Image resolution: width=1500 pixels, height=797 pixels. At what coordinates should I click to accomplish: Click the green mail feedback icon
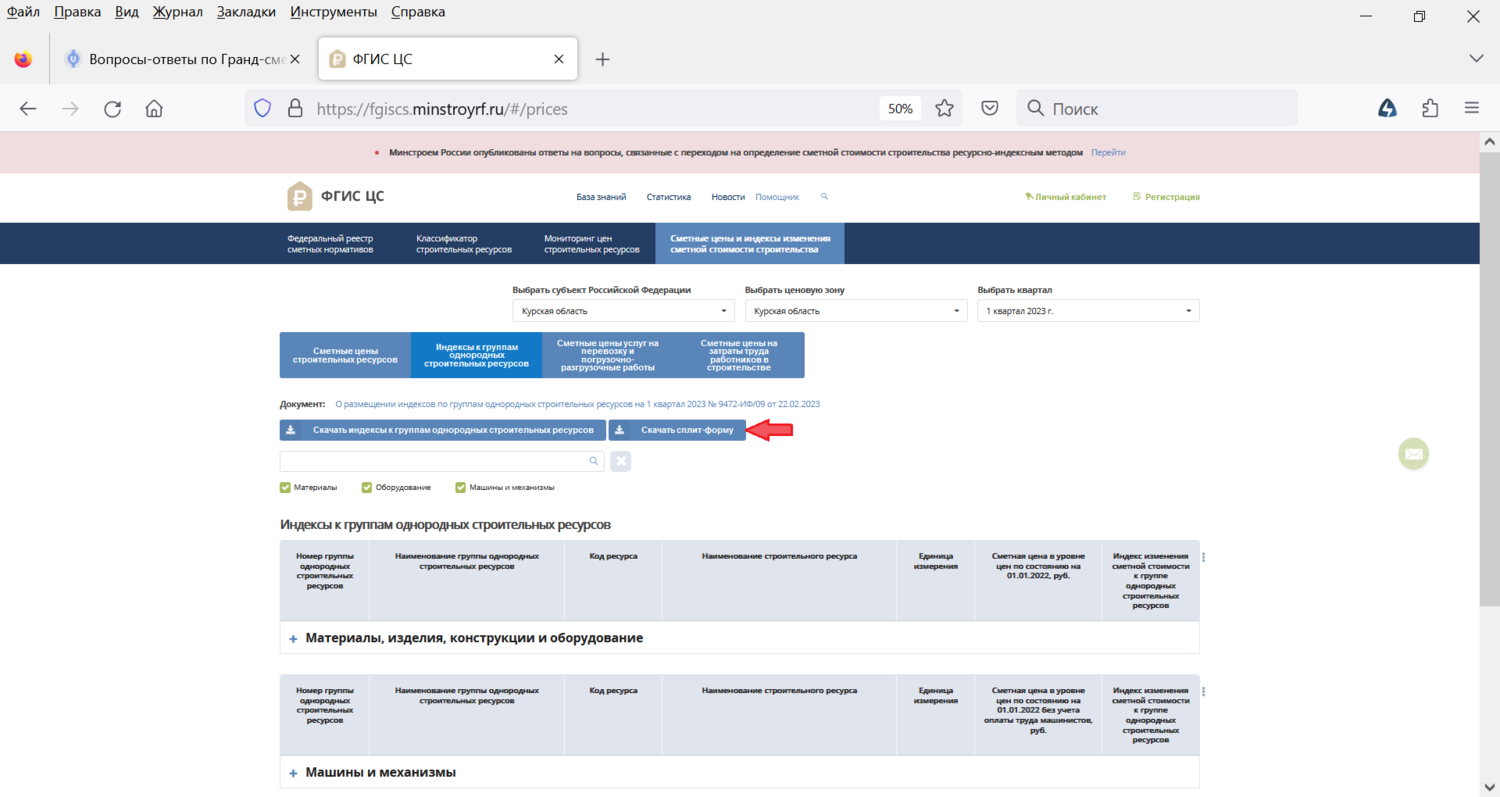[1413, 454]
